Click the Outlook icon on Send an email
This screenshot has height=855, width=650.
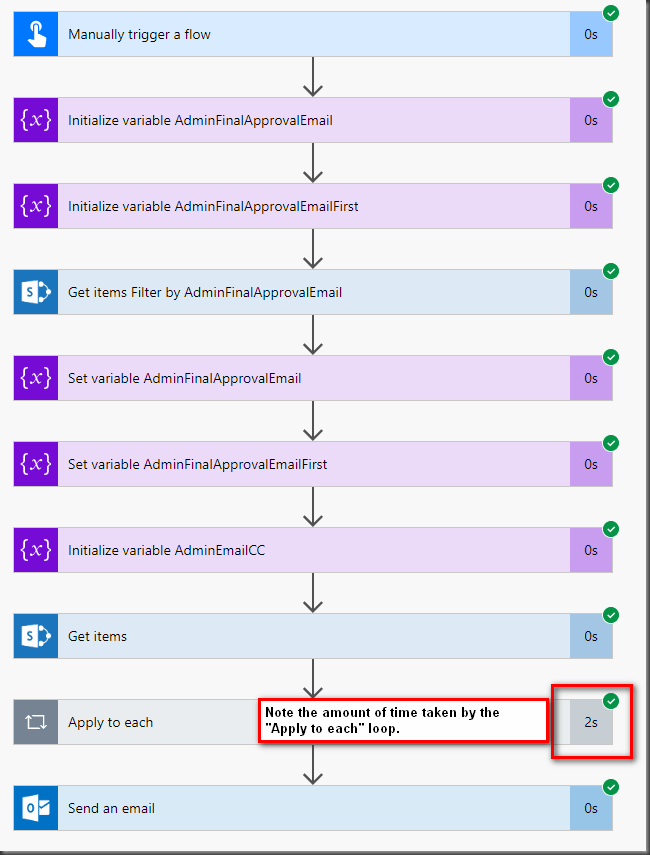(36, 808)
